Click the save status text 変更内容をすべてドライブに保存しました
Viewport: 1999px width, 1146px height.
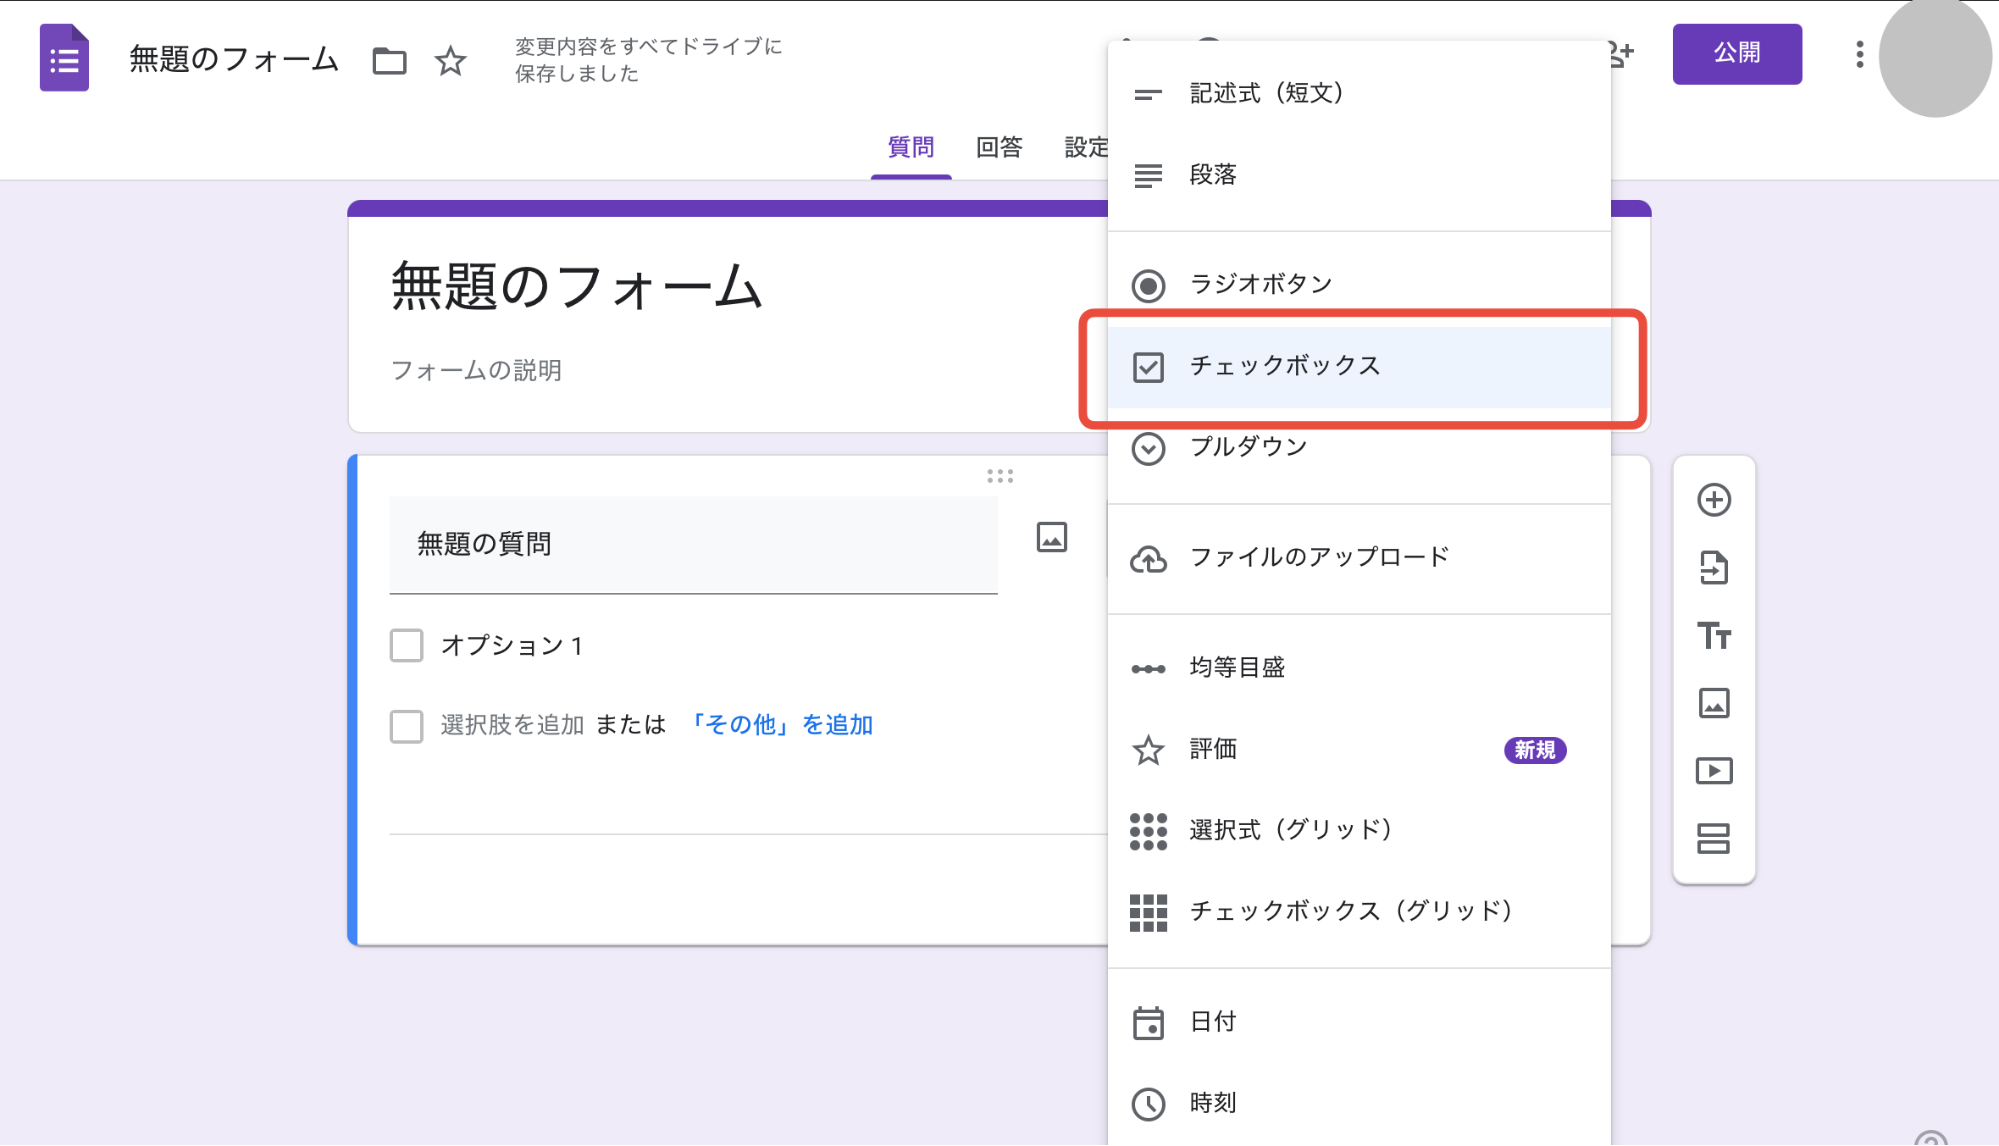coord(649,60)
